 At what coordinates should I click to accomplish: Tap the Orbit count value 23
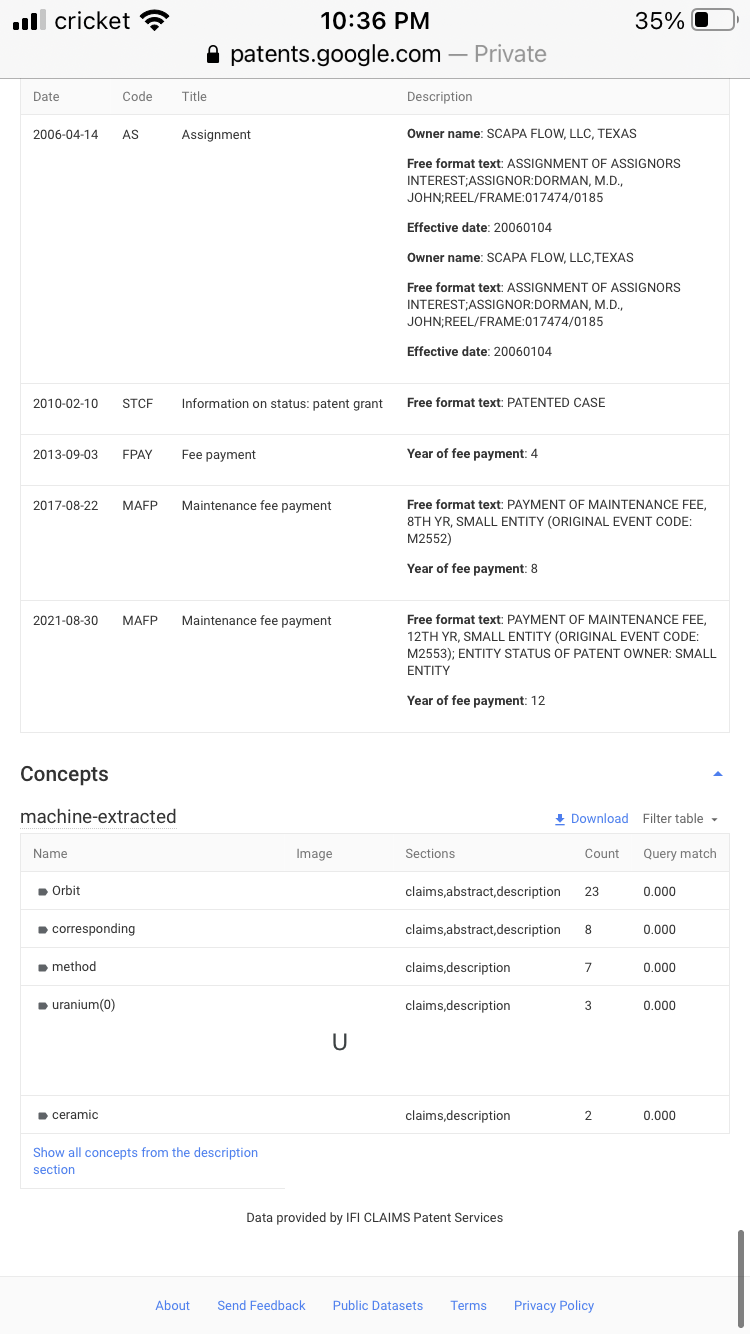tap(591, 891)
